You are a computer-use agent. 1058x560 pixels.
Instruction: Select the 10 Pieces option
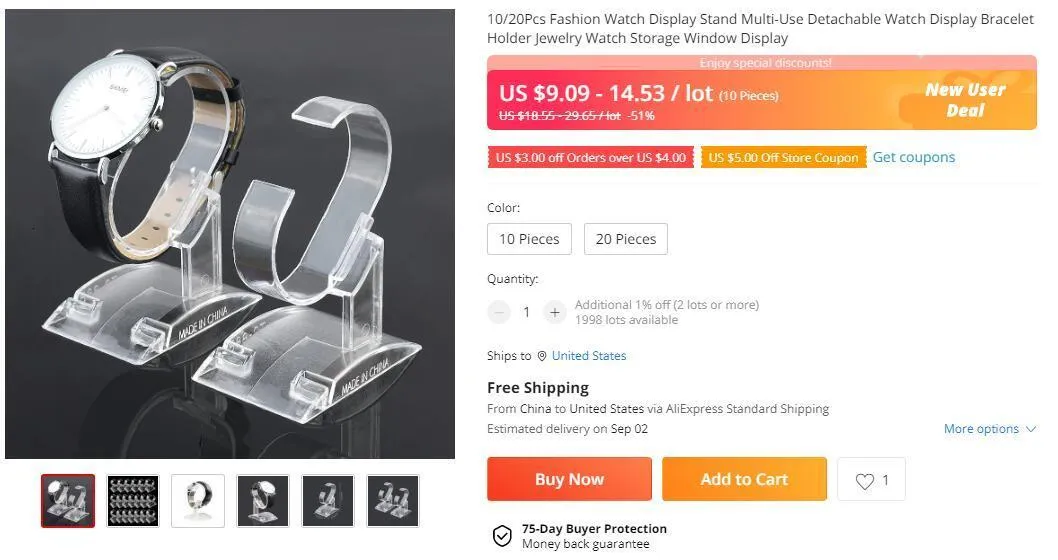[530, 239]
